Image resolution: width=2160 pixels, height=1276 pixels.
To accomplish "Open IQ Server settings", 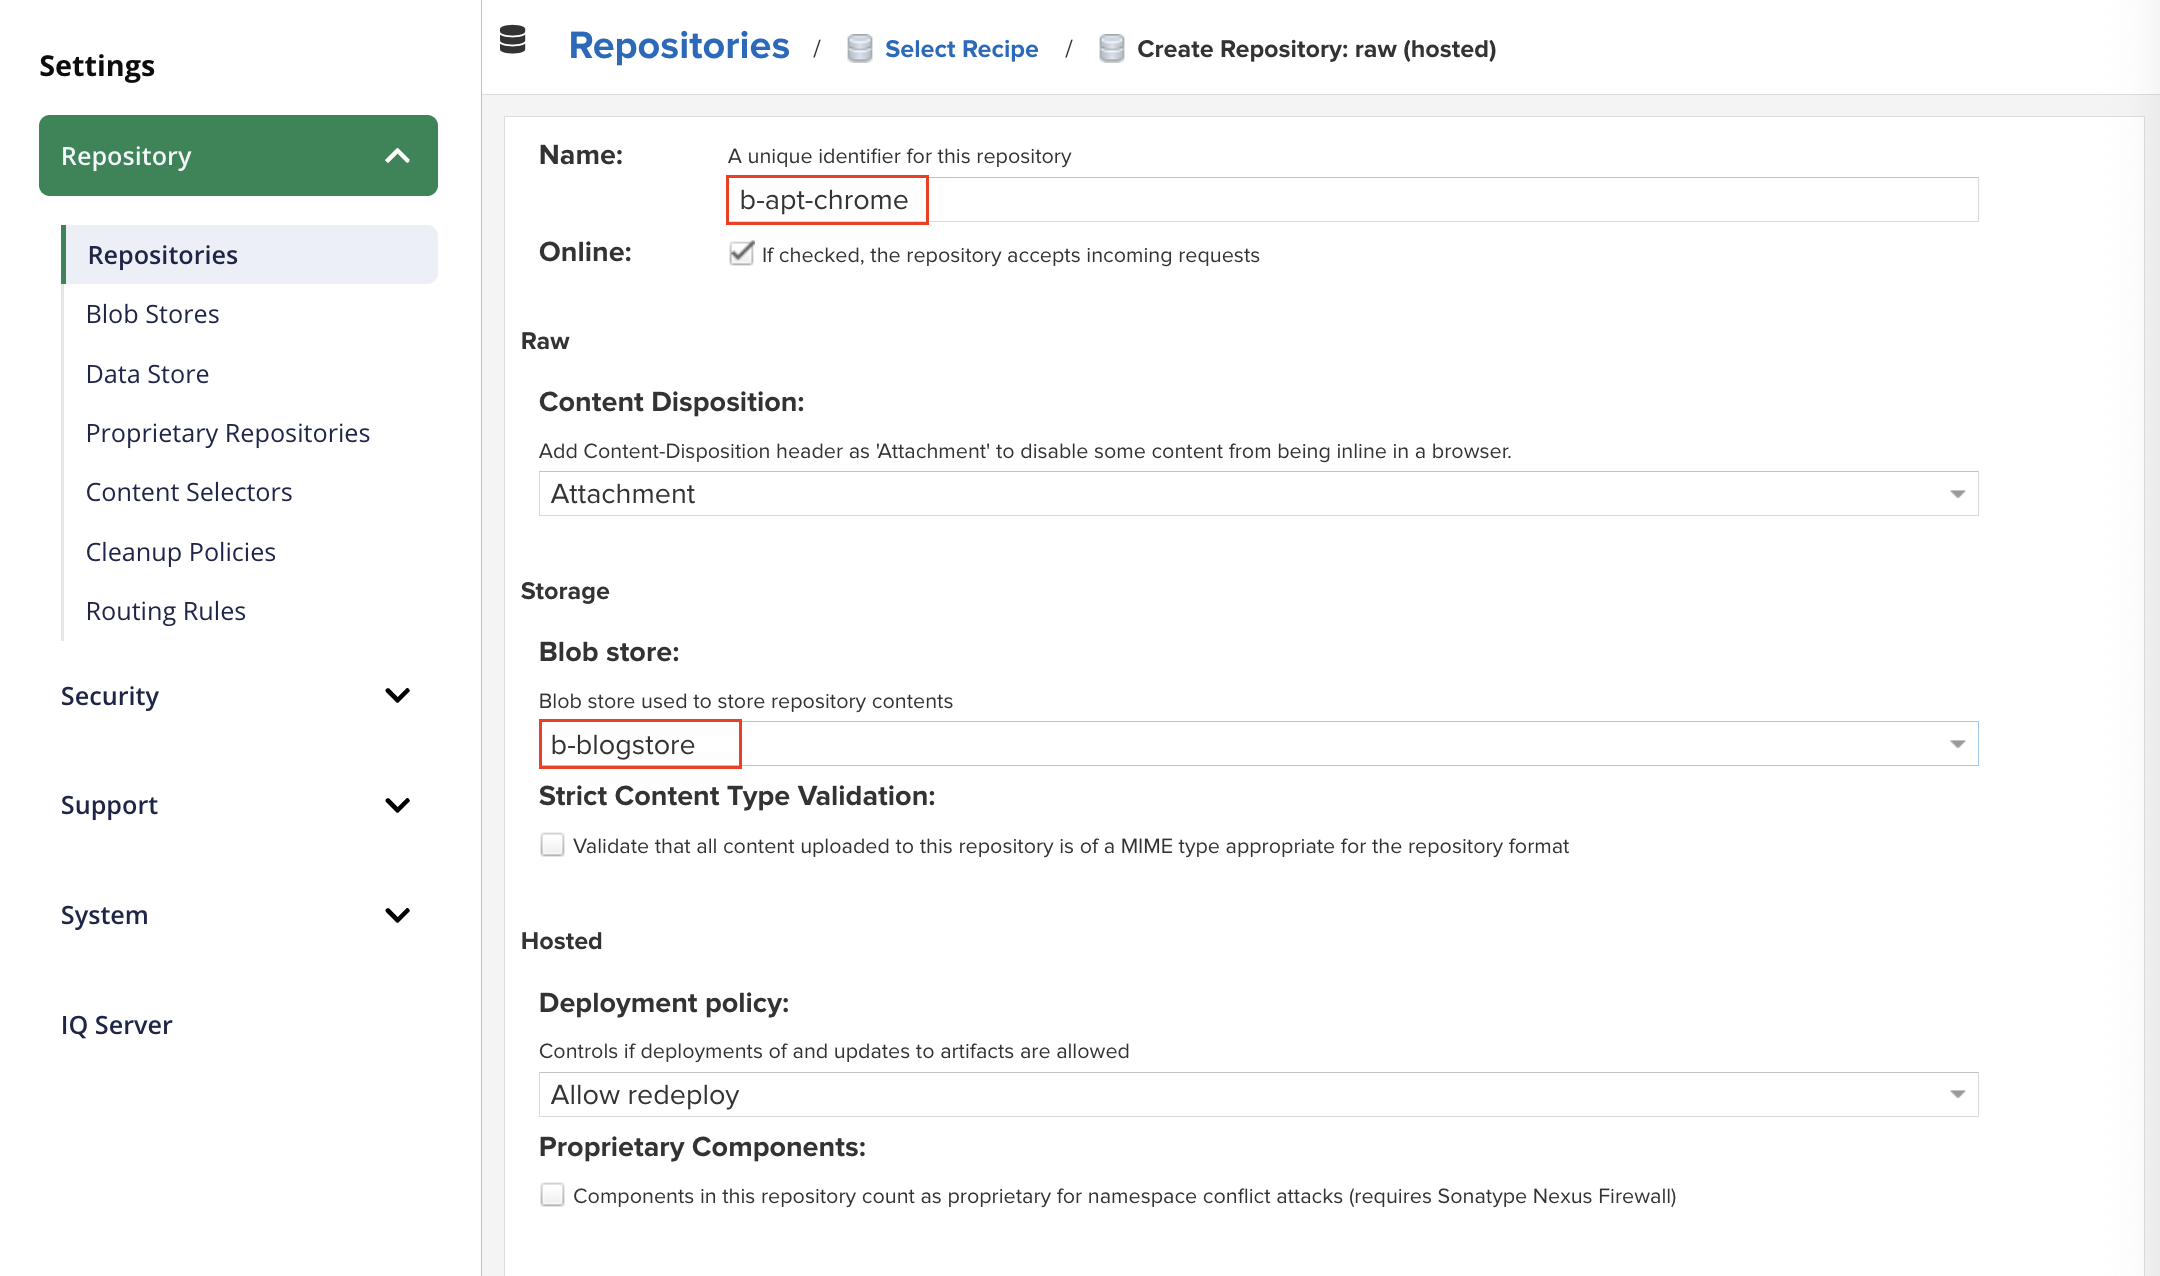I will tap(116, 1025).
